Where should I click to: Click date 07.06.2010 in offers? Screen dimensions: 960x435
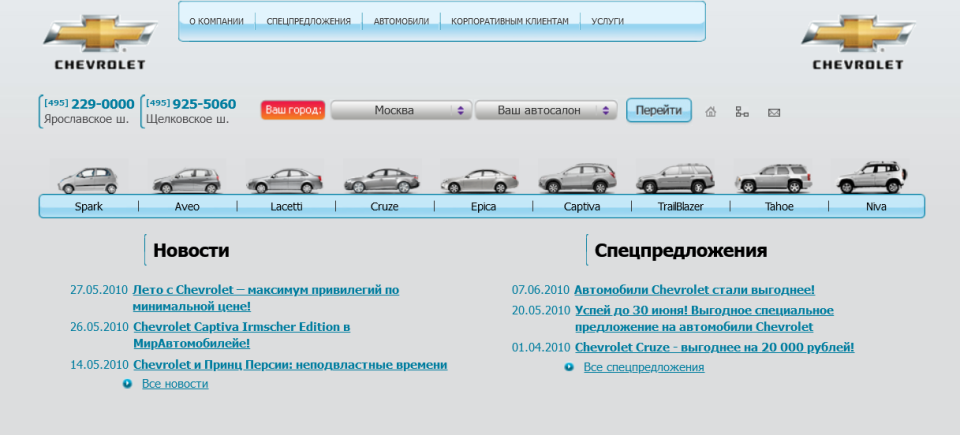click(x=541, y=290)
